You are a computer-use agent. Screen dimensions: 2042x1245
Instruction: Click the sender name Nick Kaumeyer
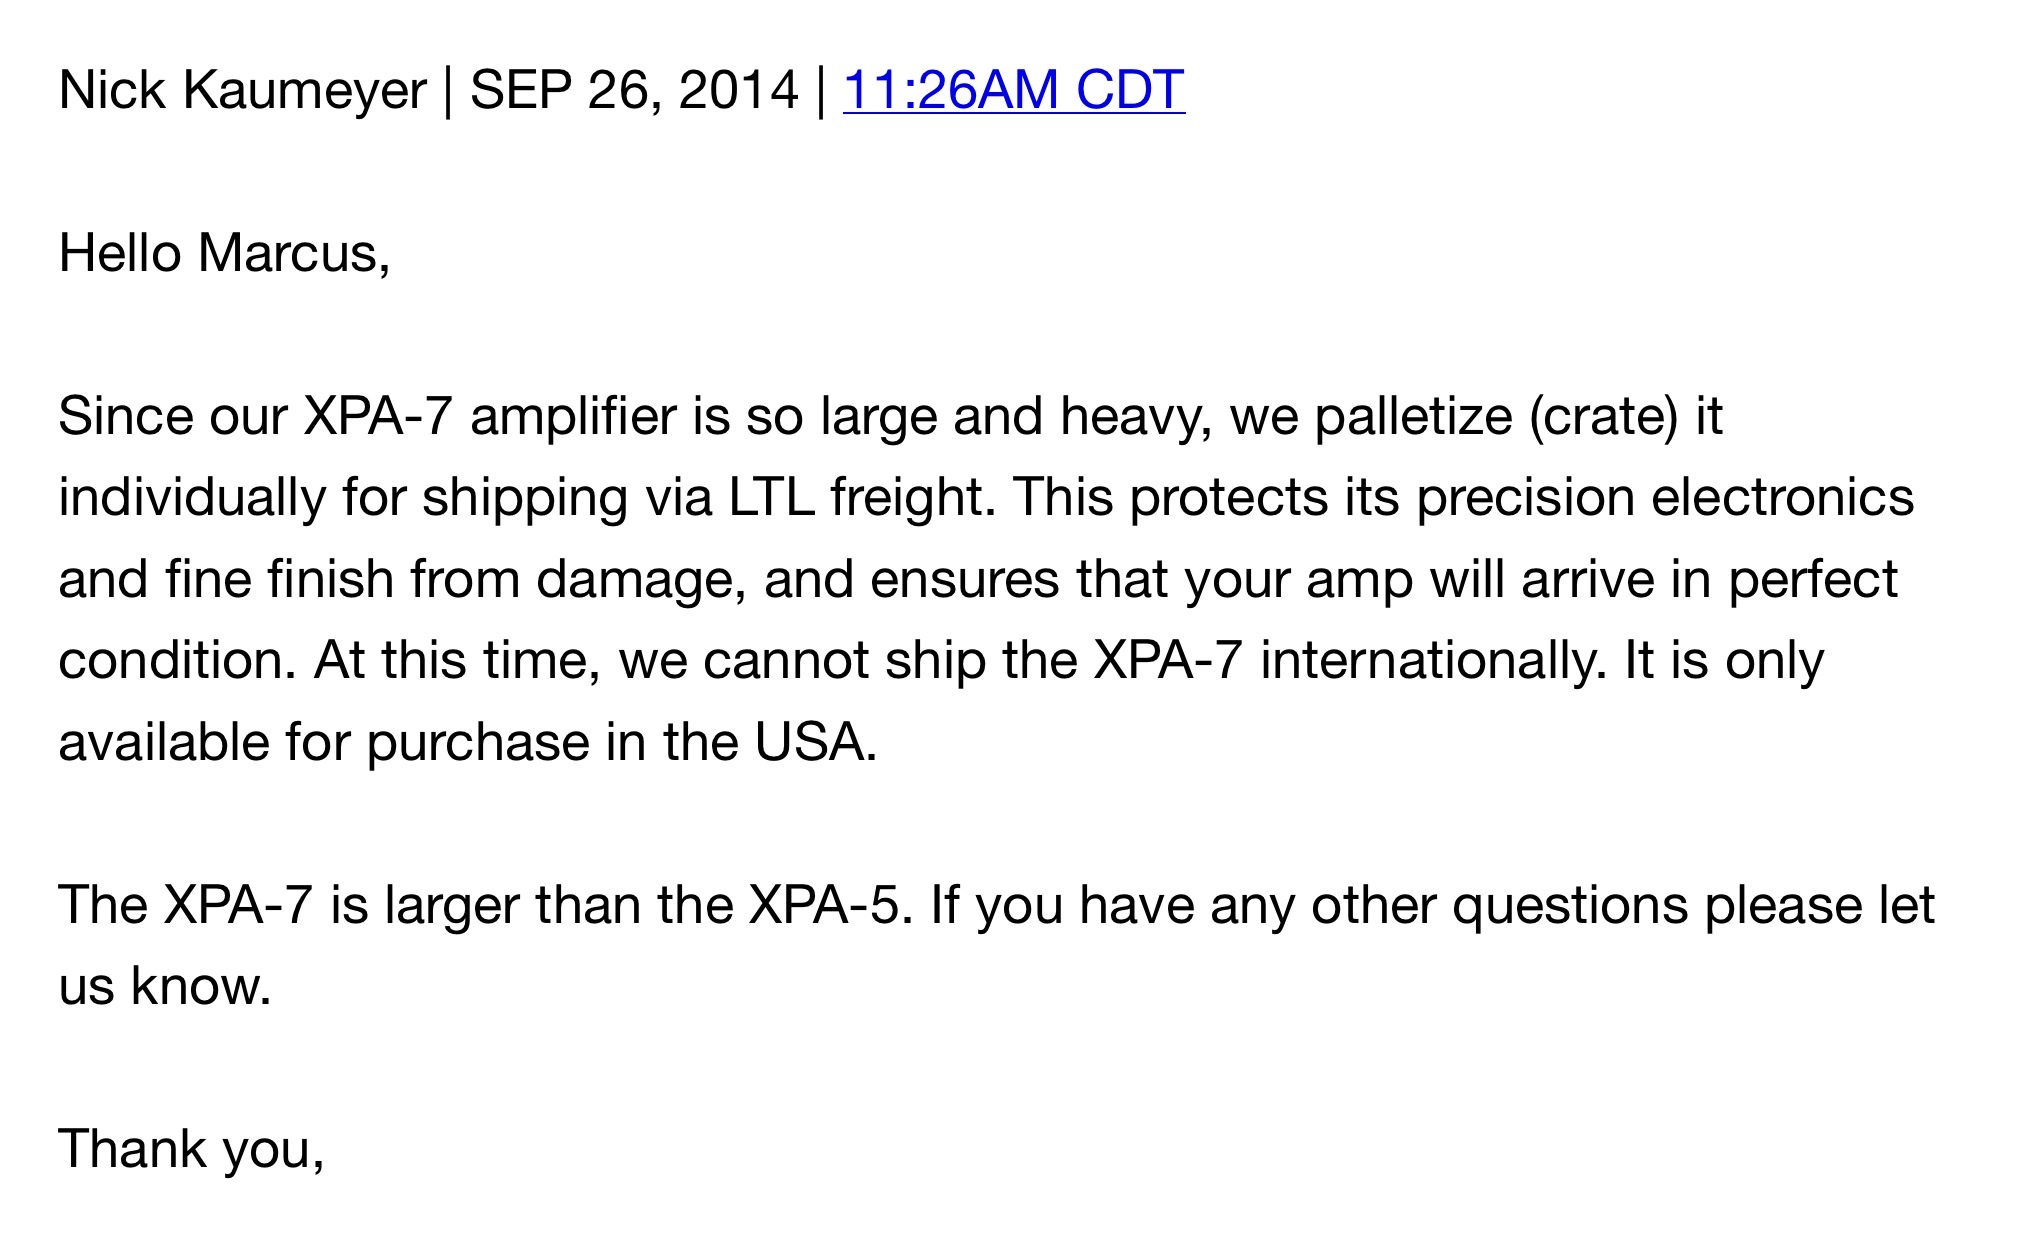pos(242,90)
